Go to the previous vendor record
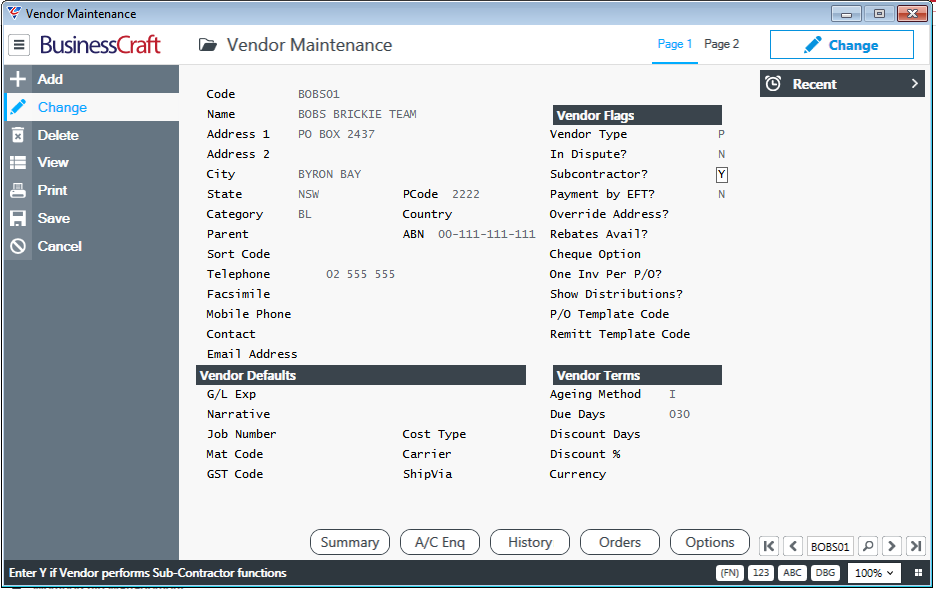 point(793,546)
